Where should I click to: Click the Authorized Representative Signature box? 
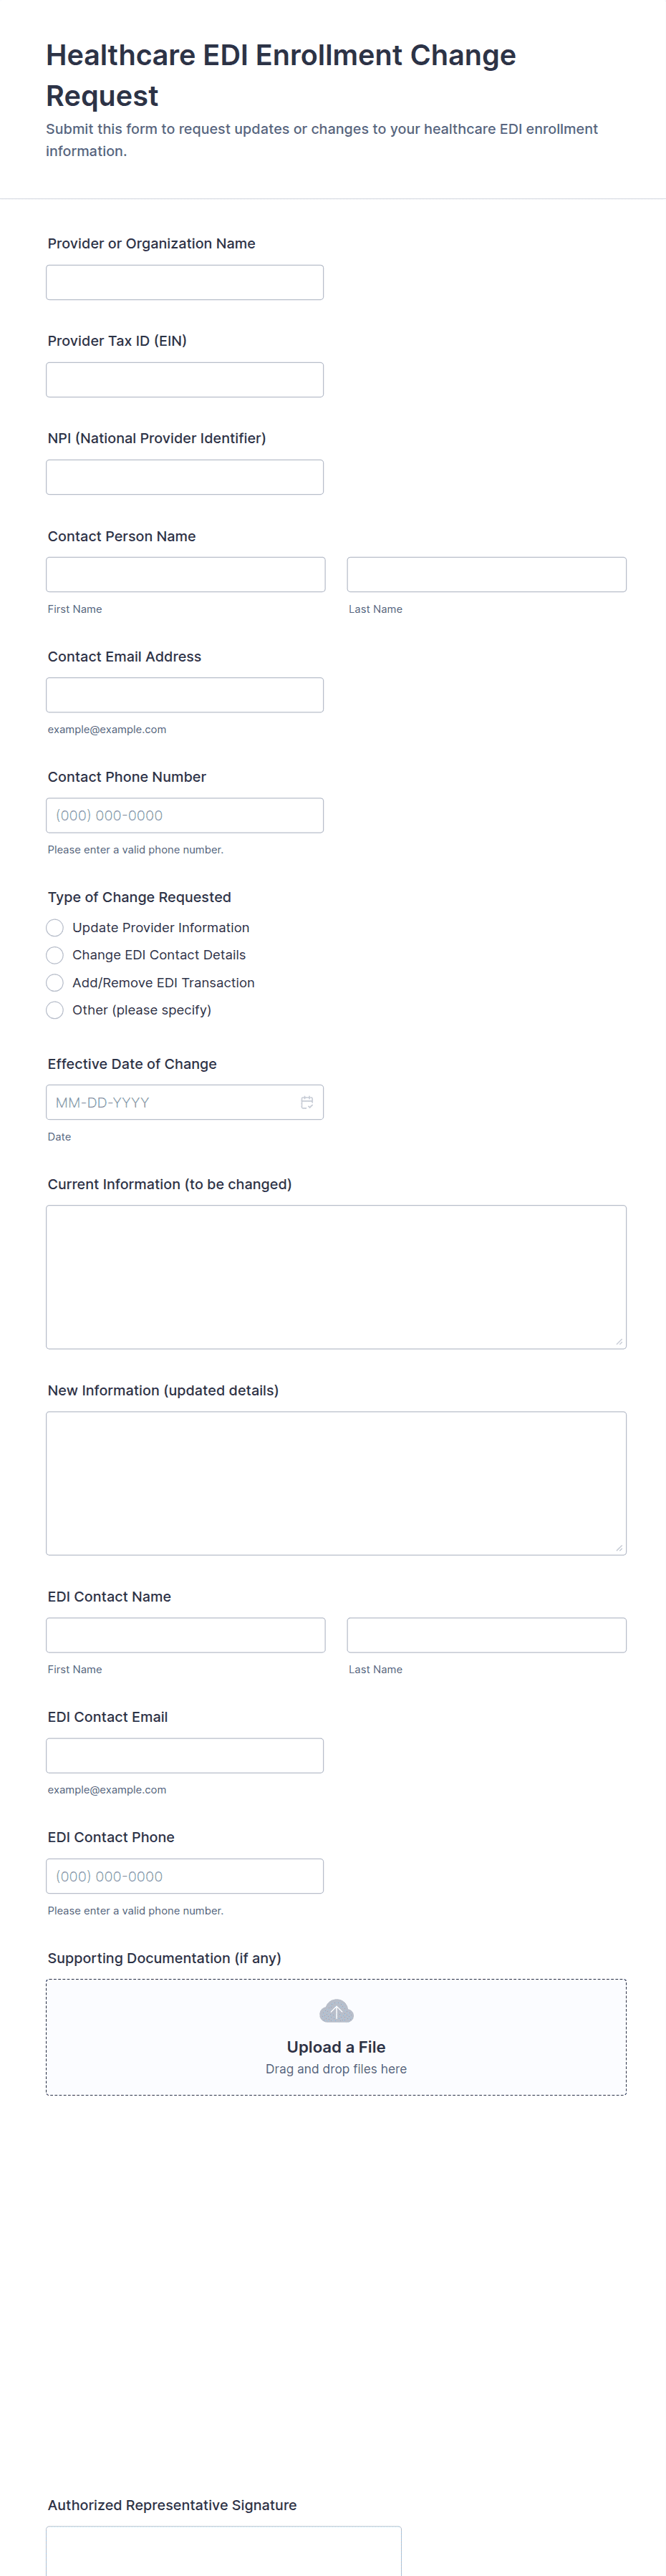click(224, 2550)
